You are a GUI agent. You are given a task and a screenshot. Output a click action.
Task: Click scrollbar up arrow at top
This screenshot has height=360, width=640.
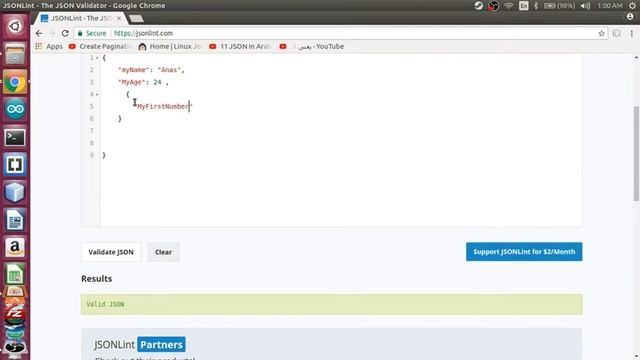[636, 58]
